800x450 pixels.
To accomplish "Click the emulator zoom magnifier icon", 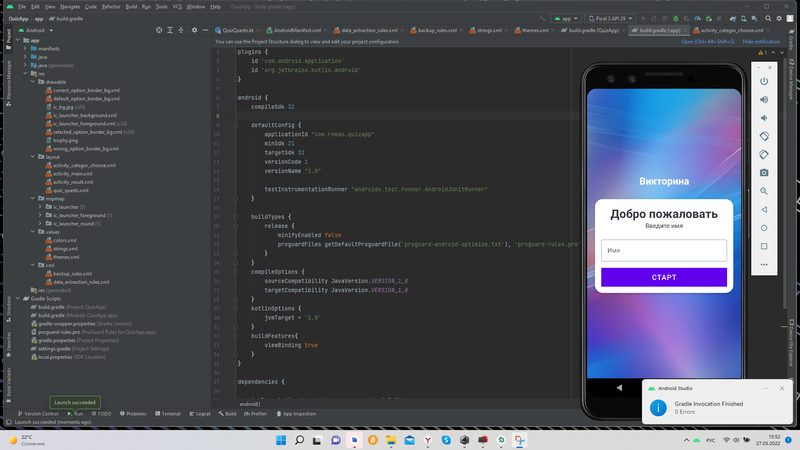I will pyautogui.click(x=764, y=190).
